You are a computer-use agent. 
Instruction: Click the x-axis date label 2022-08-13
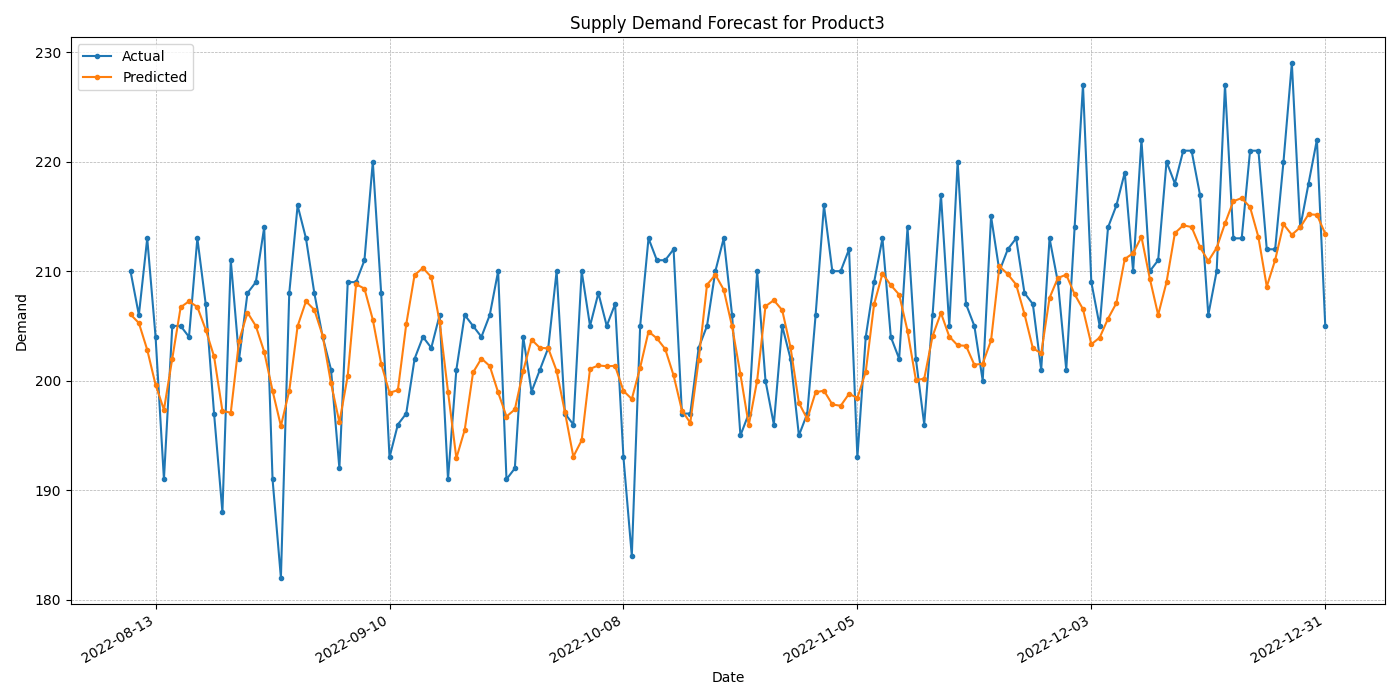pyautogui.click(x=119, y=639)
